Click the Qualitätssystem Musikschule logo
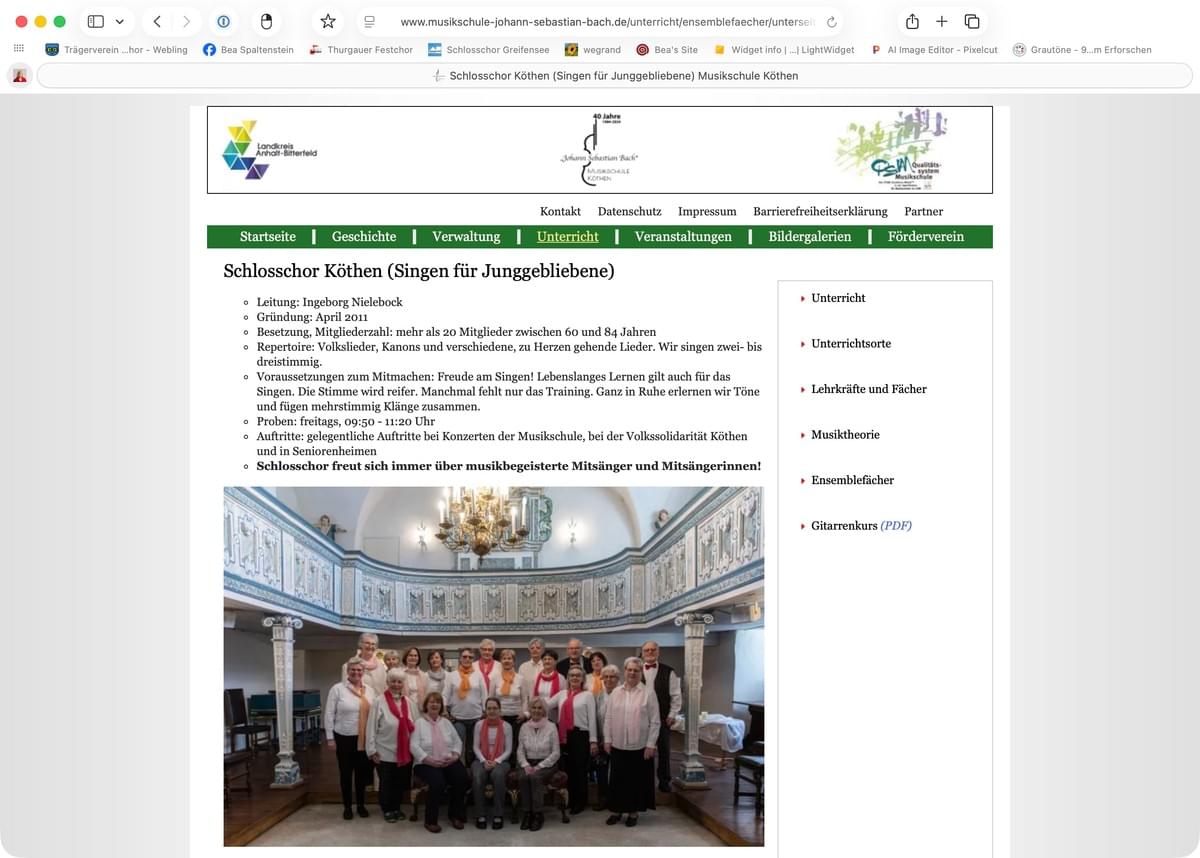This screenshot has width=1200, height=858. (x=891, y=150)
